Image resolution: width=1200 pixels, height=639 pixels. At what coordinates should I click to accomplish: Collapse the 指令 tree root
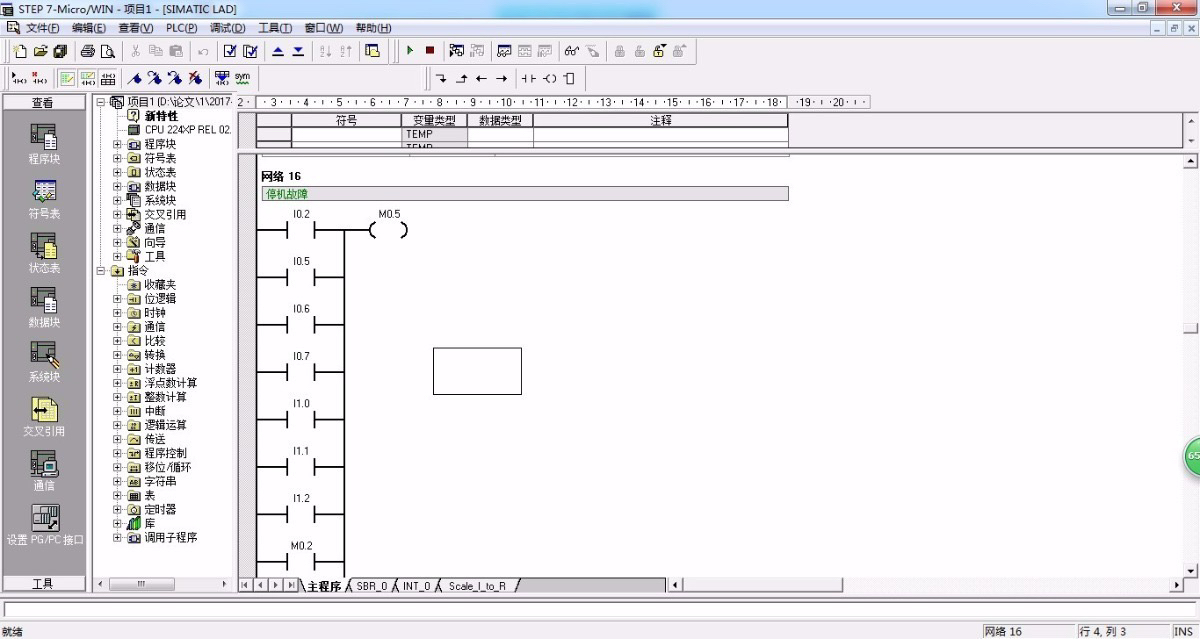[x=101, y=270]
